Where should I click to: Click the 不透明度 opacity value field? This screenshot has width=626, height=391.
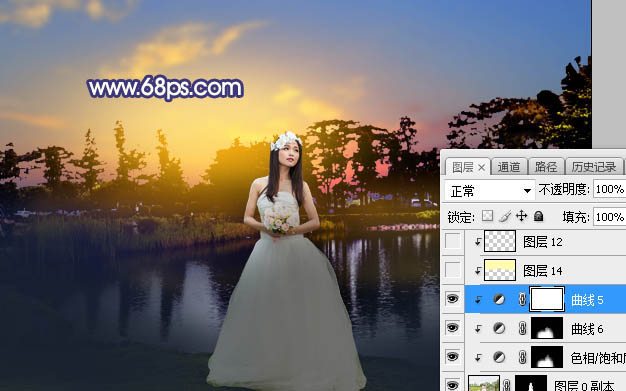(x=609, y=189)
